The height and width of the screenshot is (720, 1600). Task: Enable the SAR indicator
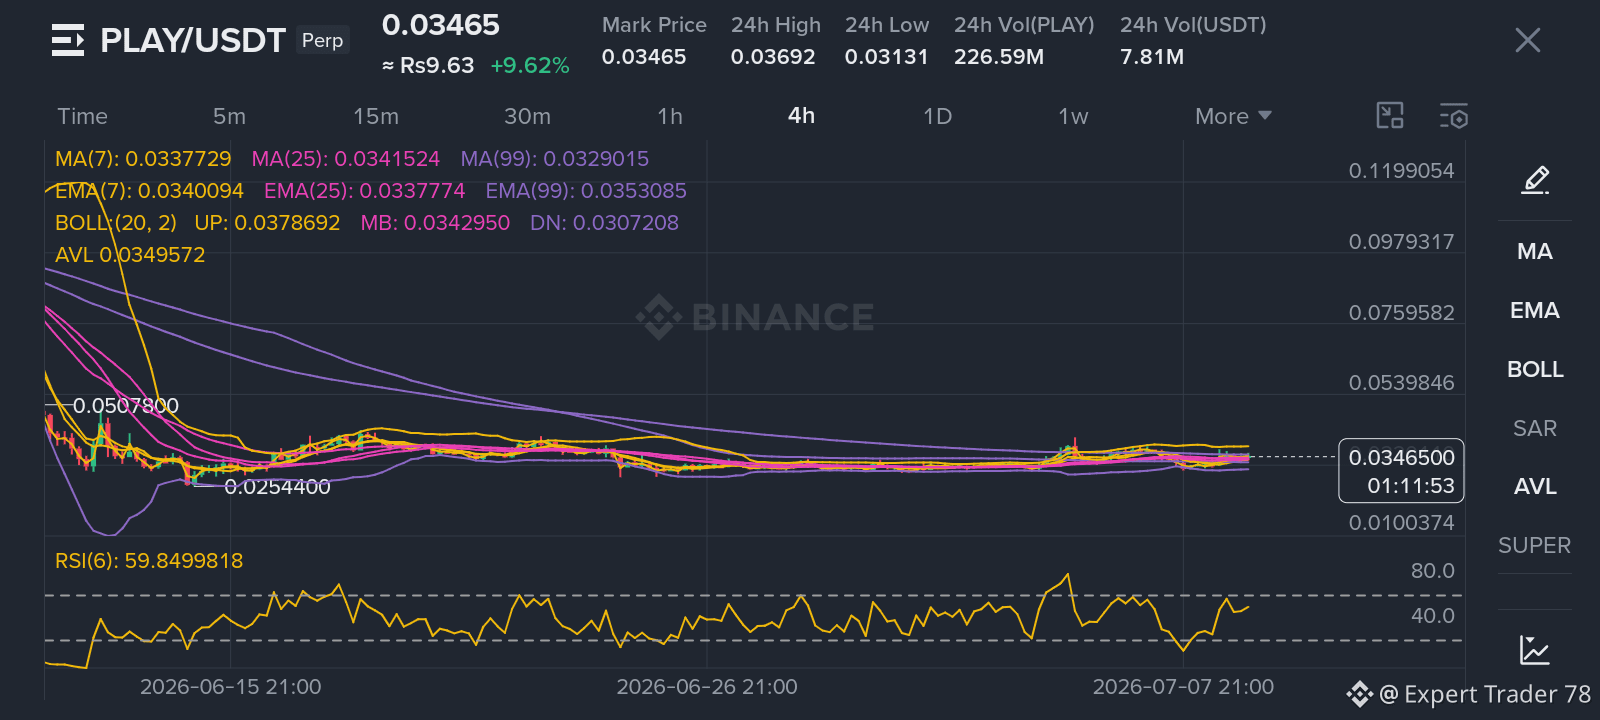(x=1535, y=429)
